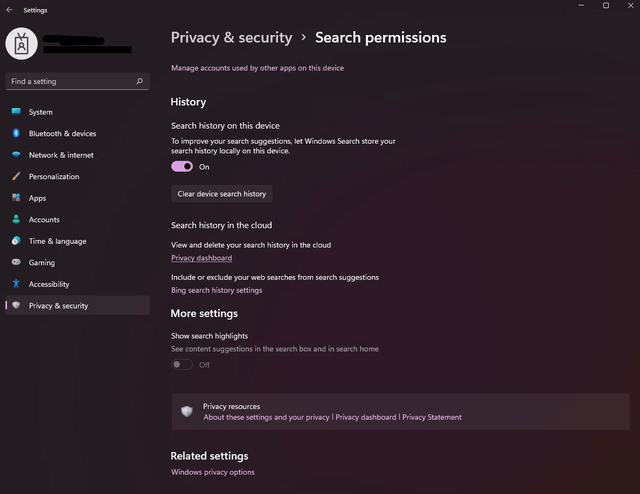Click the Bluetooth icon in sidebar

[x=16, y=133]
